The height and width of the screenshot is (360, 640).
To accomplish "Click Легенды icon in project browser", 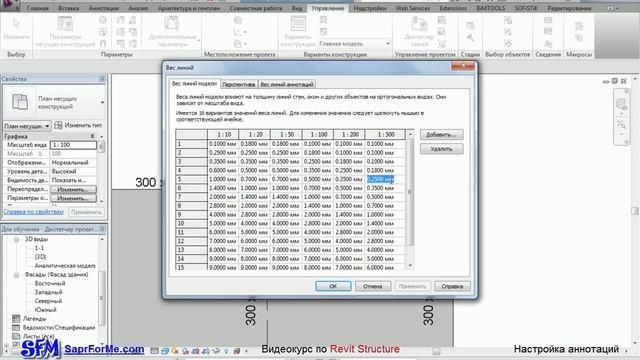I will pyautogui.click(x=16, y=318).
